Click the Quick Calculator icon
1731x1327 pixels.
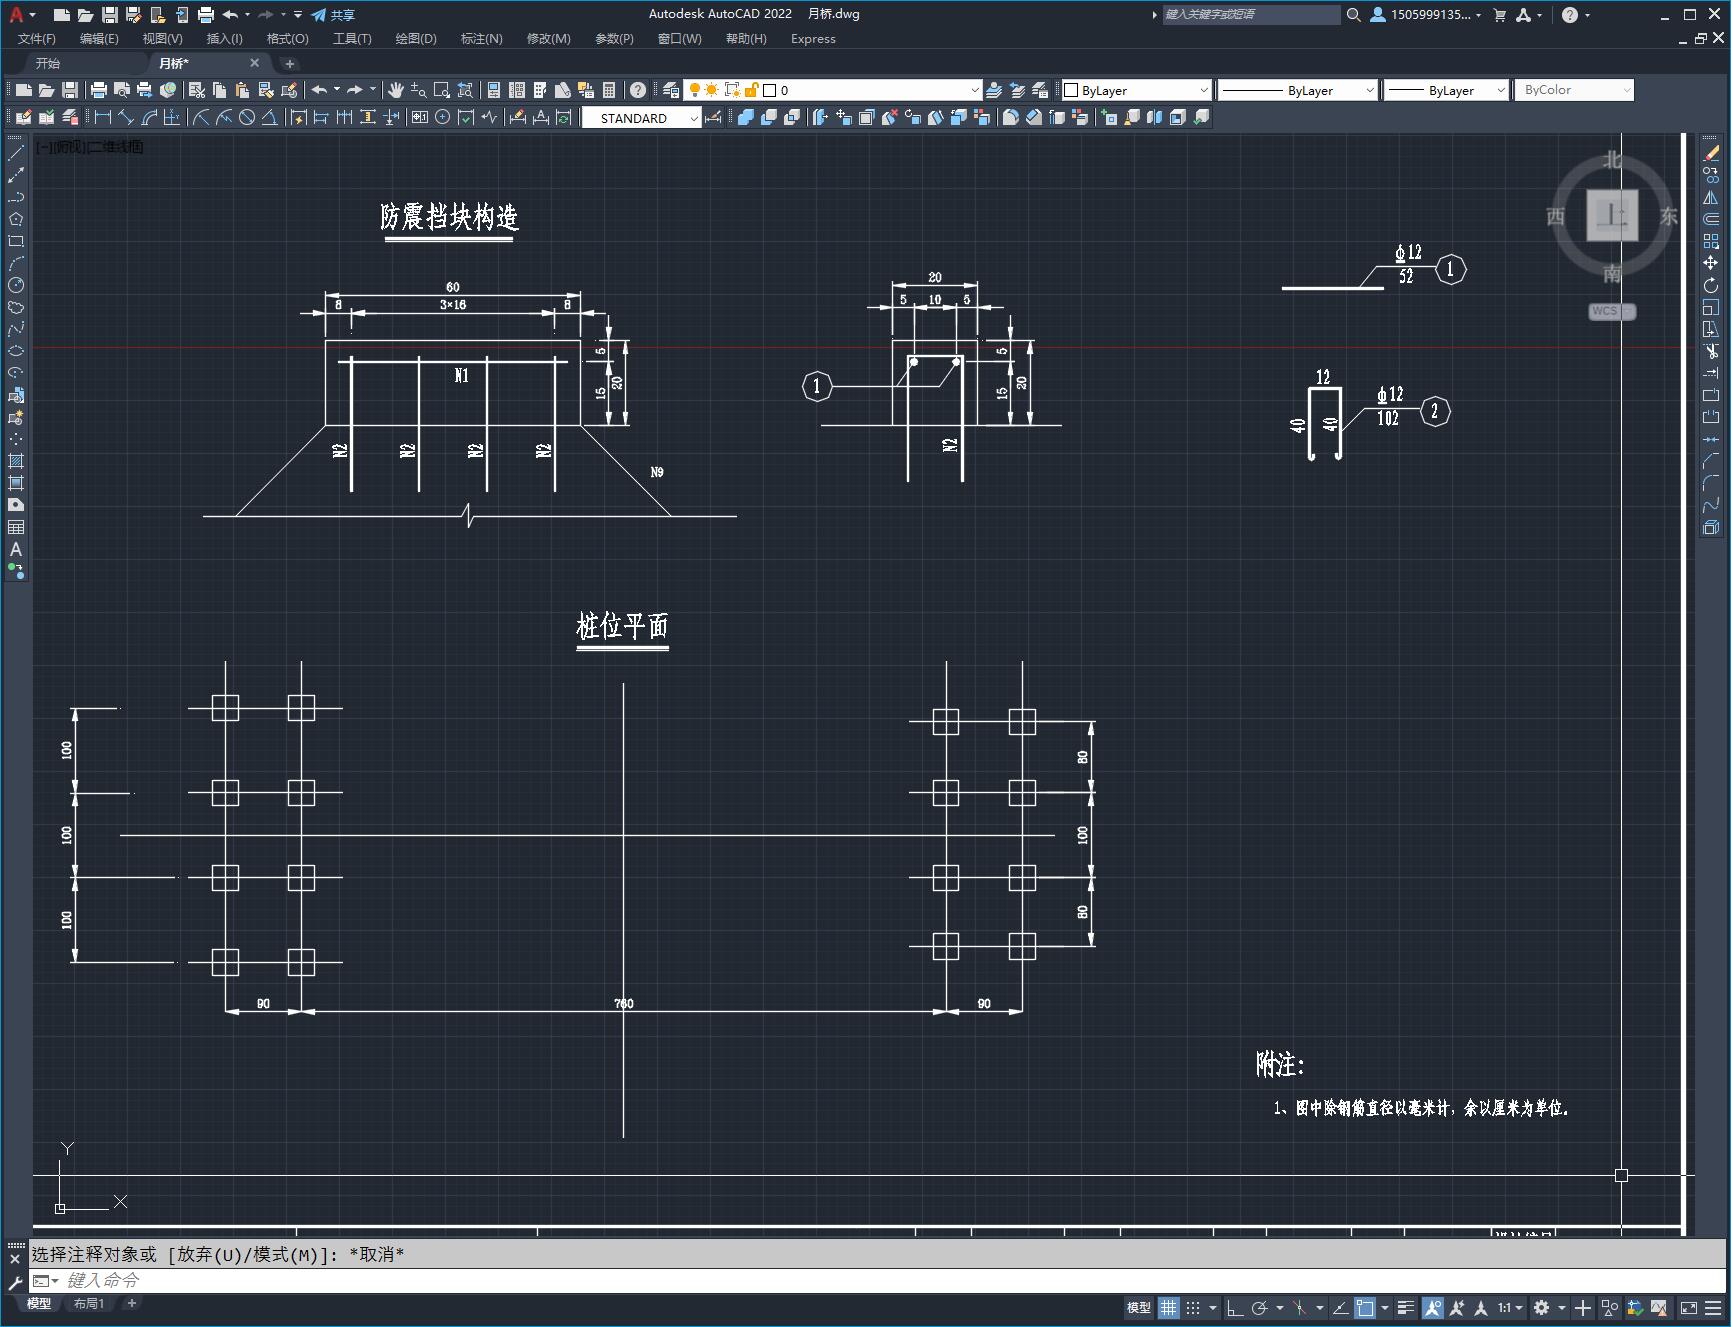pyautogui.click(x=609, y=90)
